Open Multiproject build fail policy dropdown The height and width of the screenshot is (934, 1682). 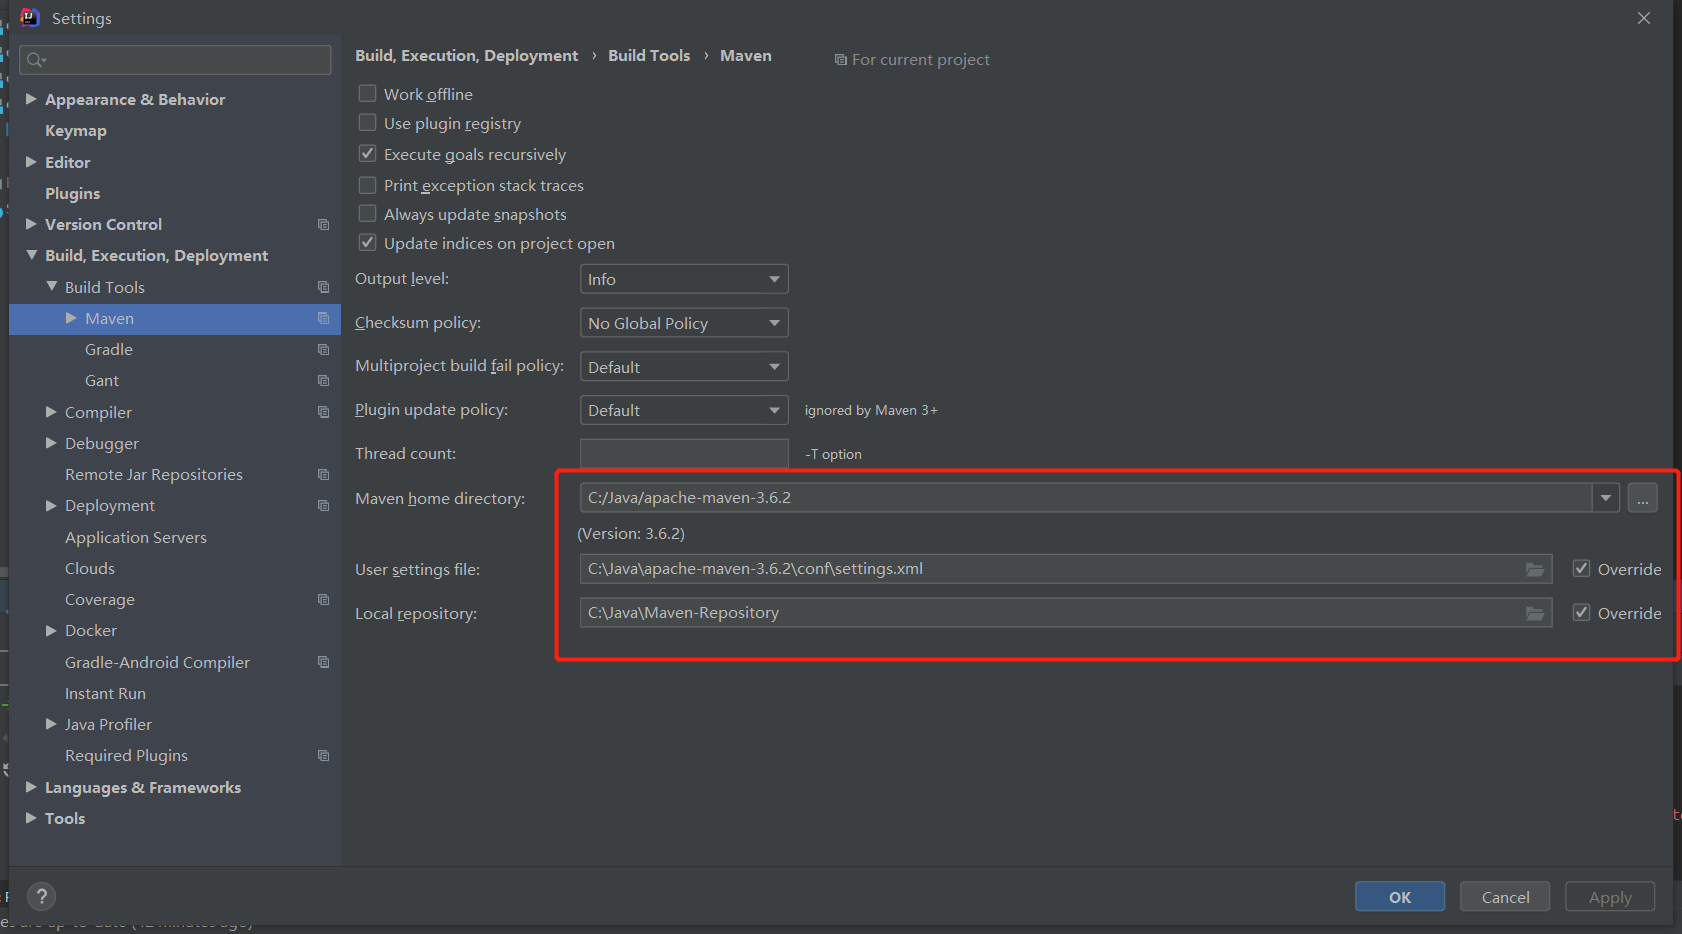click(684, 367)
